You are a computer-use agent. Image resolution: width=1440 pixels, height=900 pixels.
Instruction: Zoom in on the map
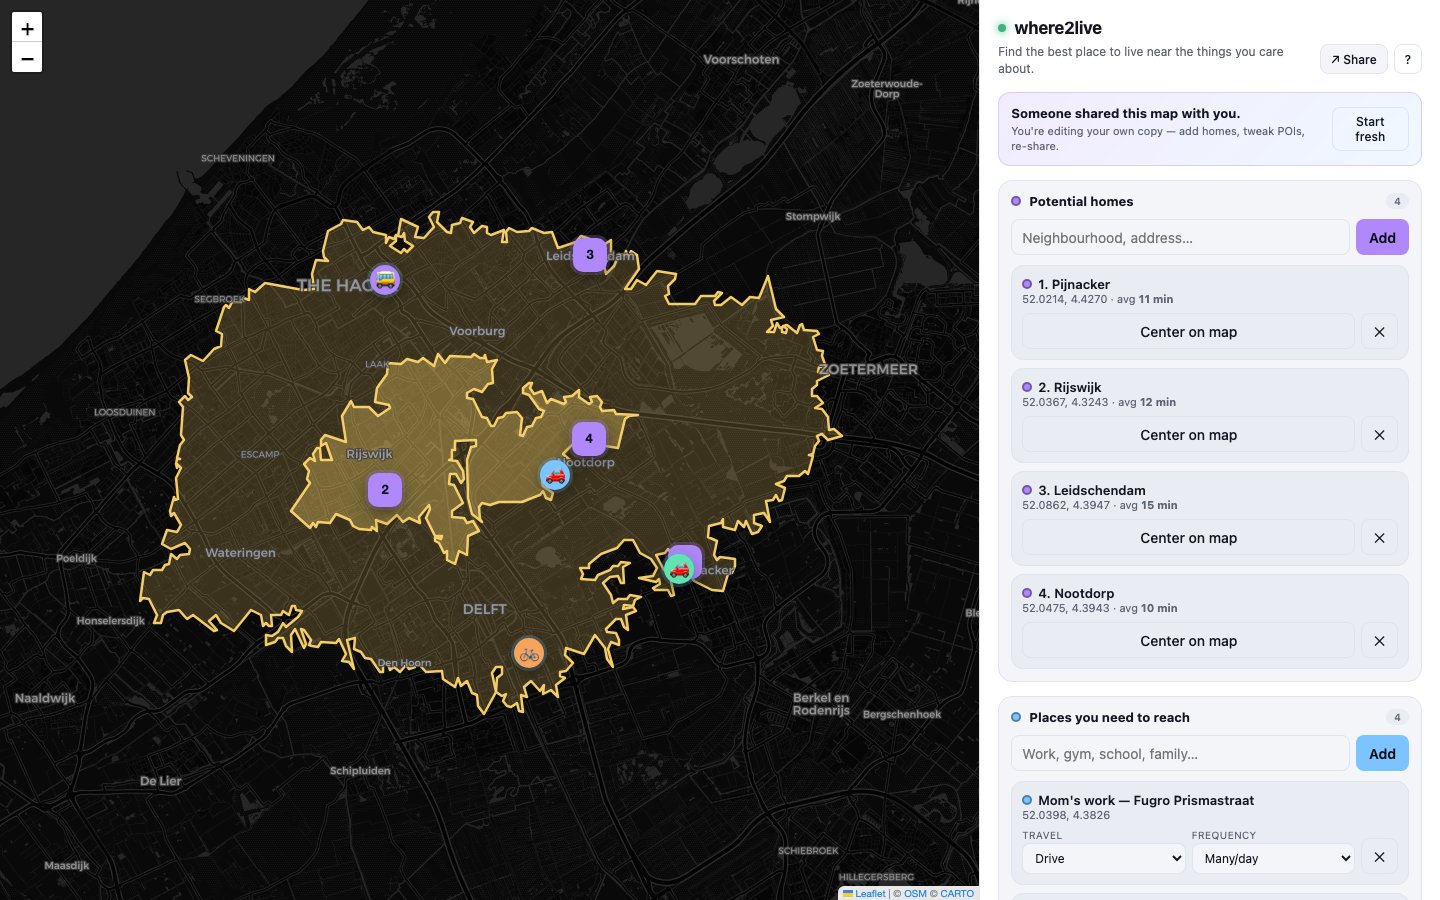(27, 28)
